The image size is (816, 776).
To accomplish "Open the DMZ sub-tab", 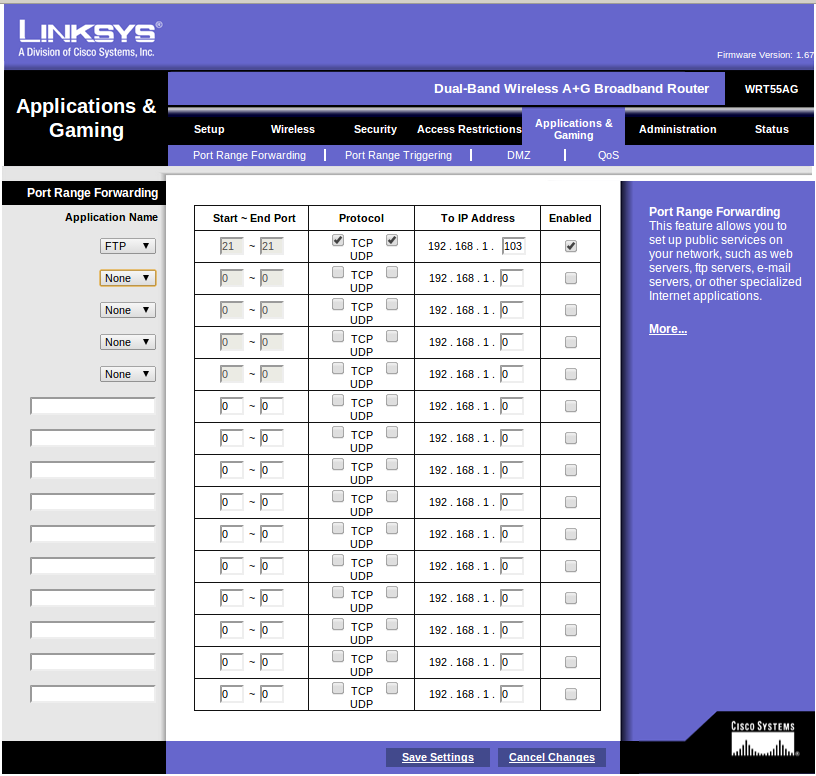I will coord(518,155).
